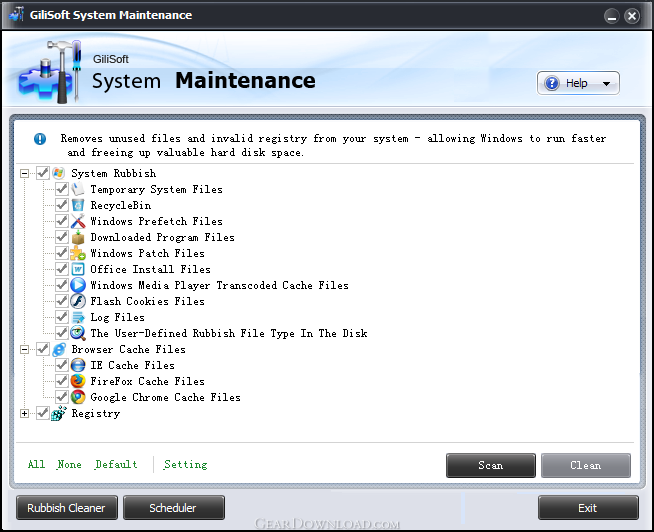The width and height of the screenshot is (654, 532).
Task: Toggle Windows Prefetch Files checkbox
Action: 62,221
